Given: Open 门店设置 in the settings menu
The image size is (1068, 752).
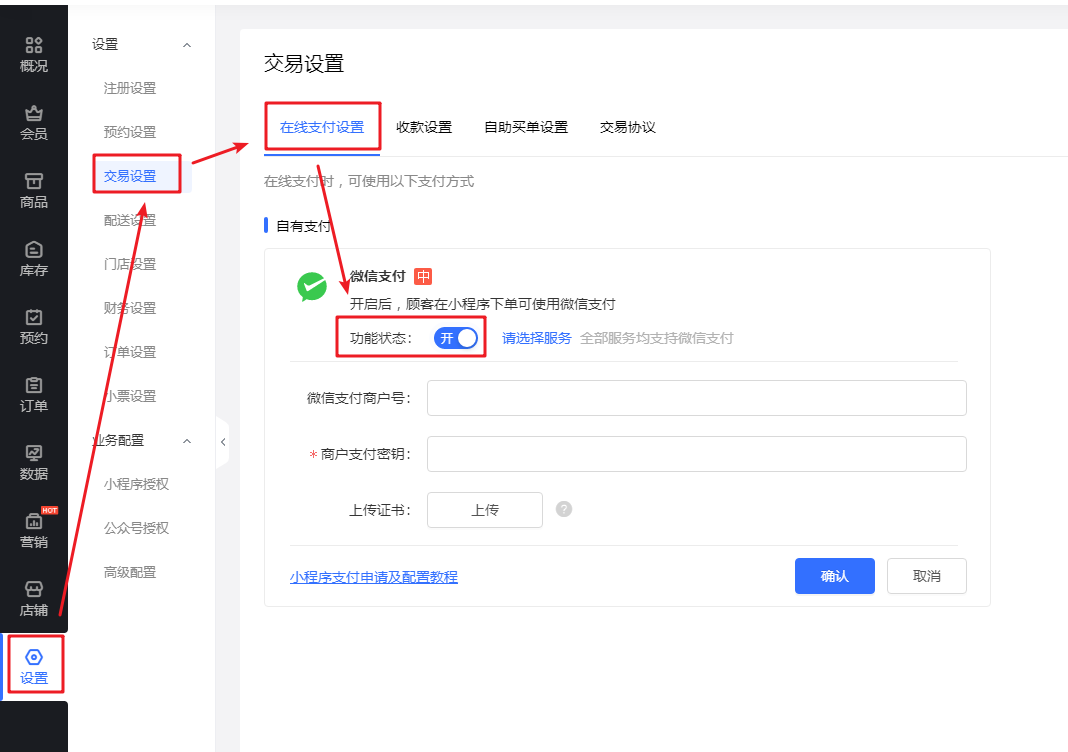Looking at the screenshot, I should pos(129,264).
